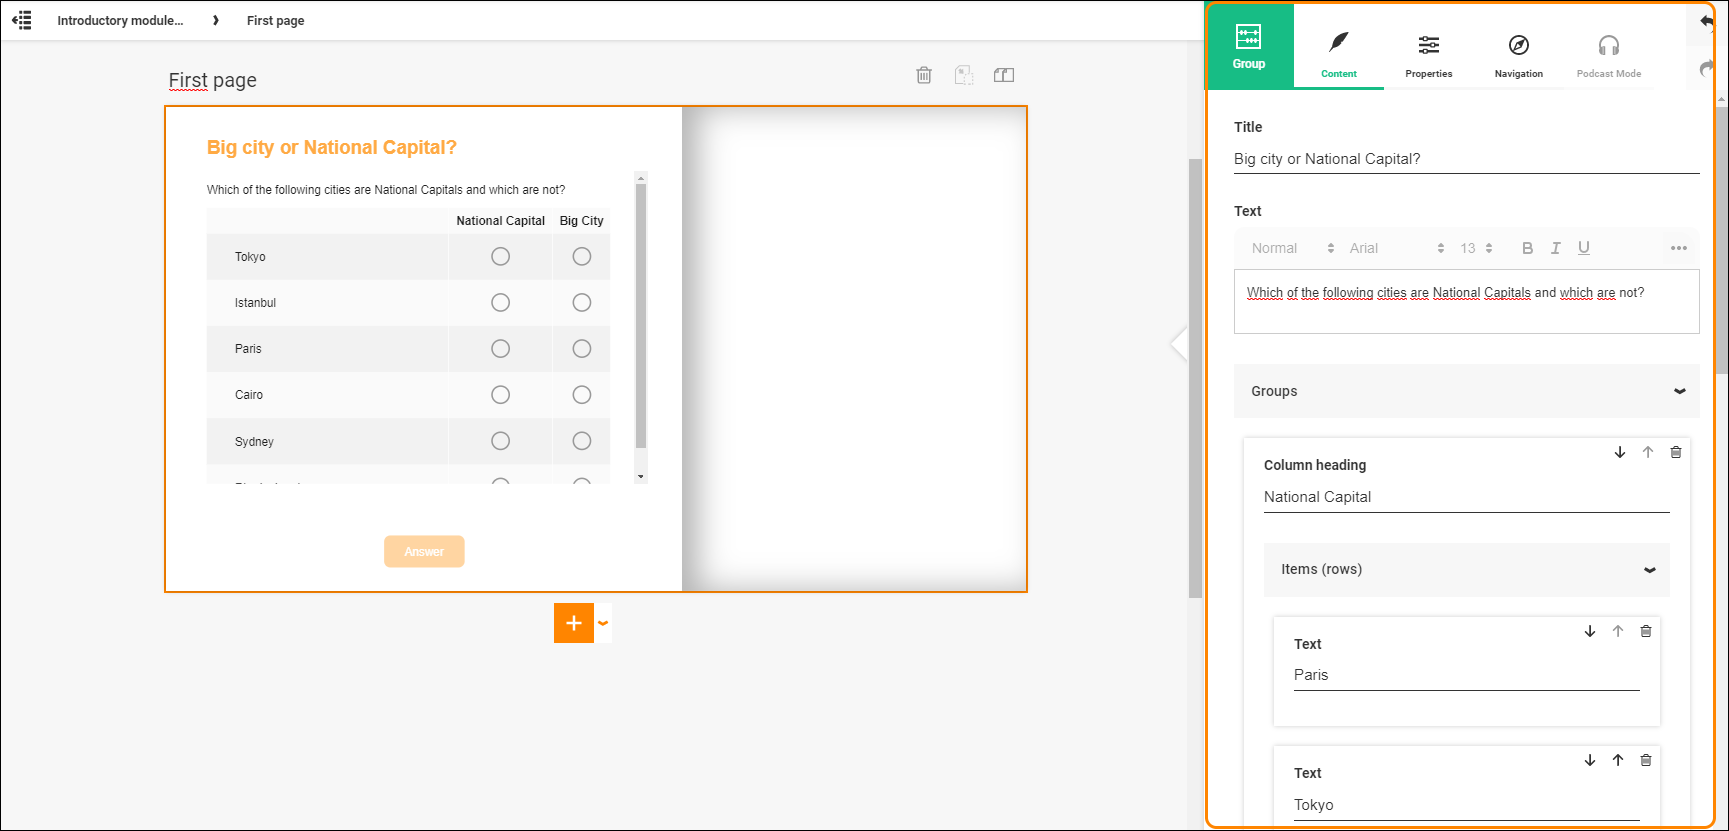Screen dimensions: 1729x831
Task: Move the Tokyo item up
Action: [1618, 760]
